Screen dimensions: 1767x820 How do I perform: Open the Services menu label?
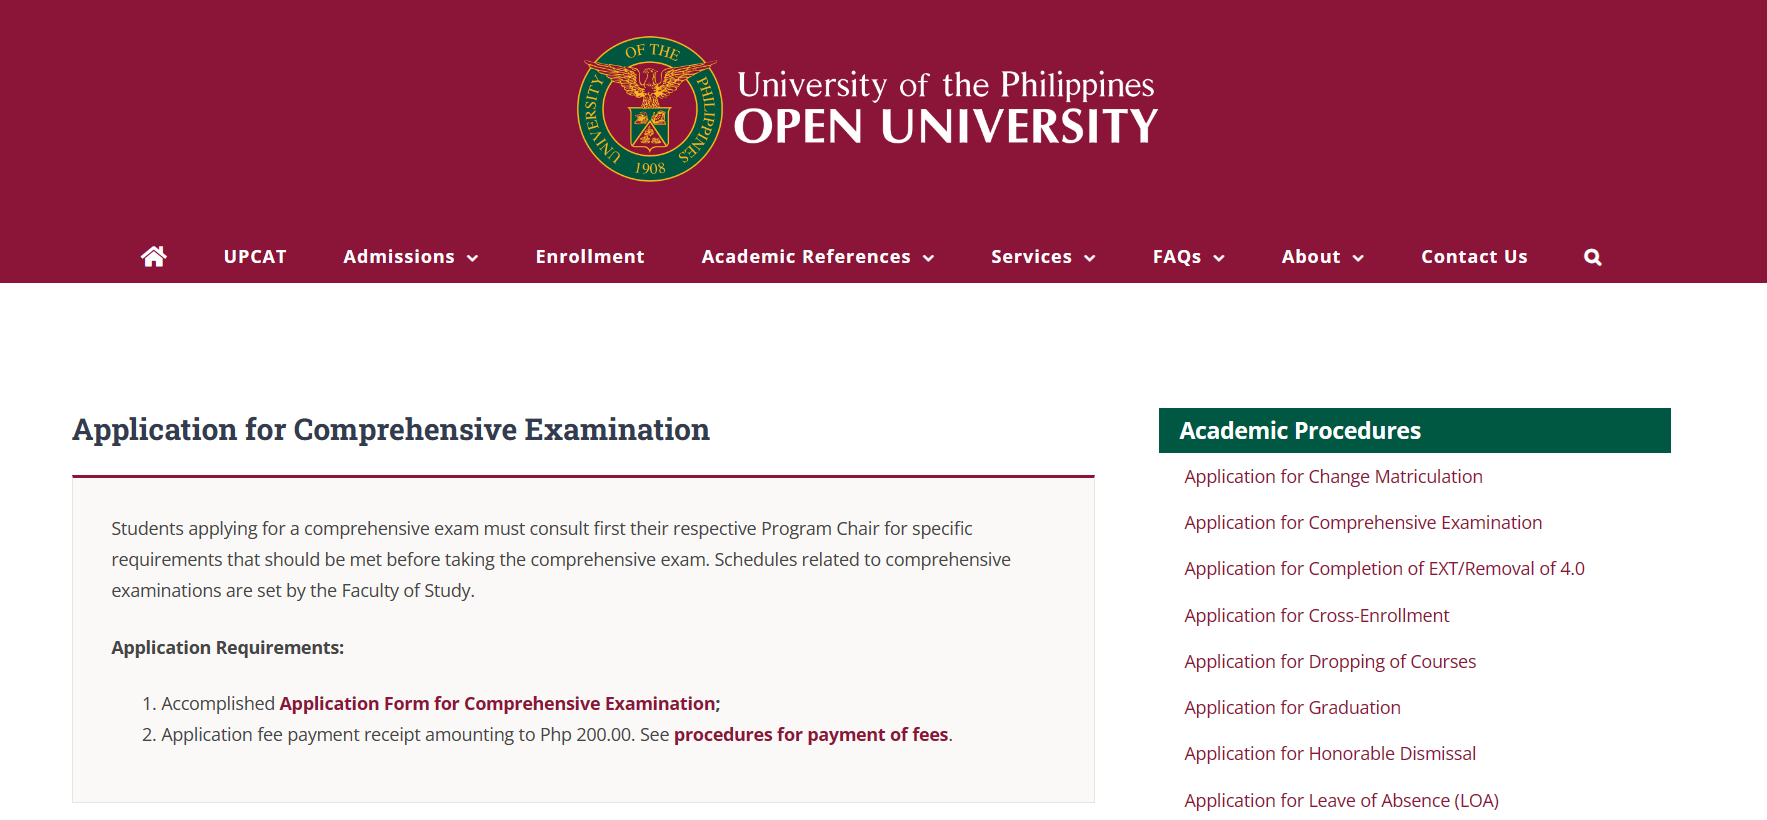tap(1031, 257)
